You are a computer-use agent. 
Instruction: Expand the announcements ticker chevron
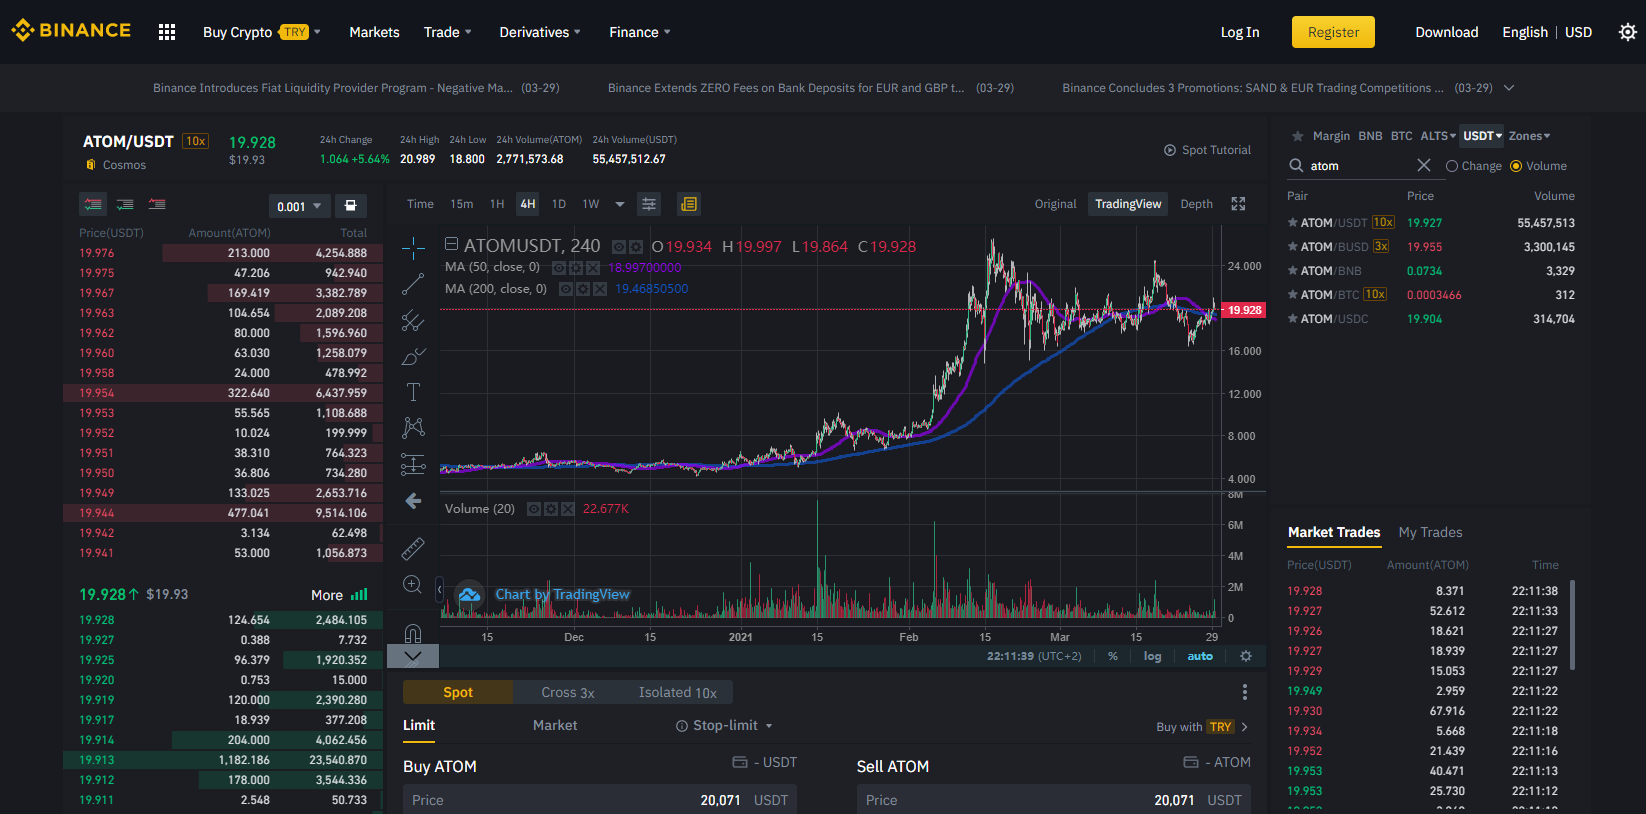pyautogui.click(x=1509, y=88)
